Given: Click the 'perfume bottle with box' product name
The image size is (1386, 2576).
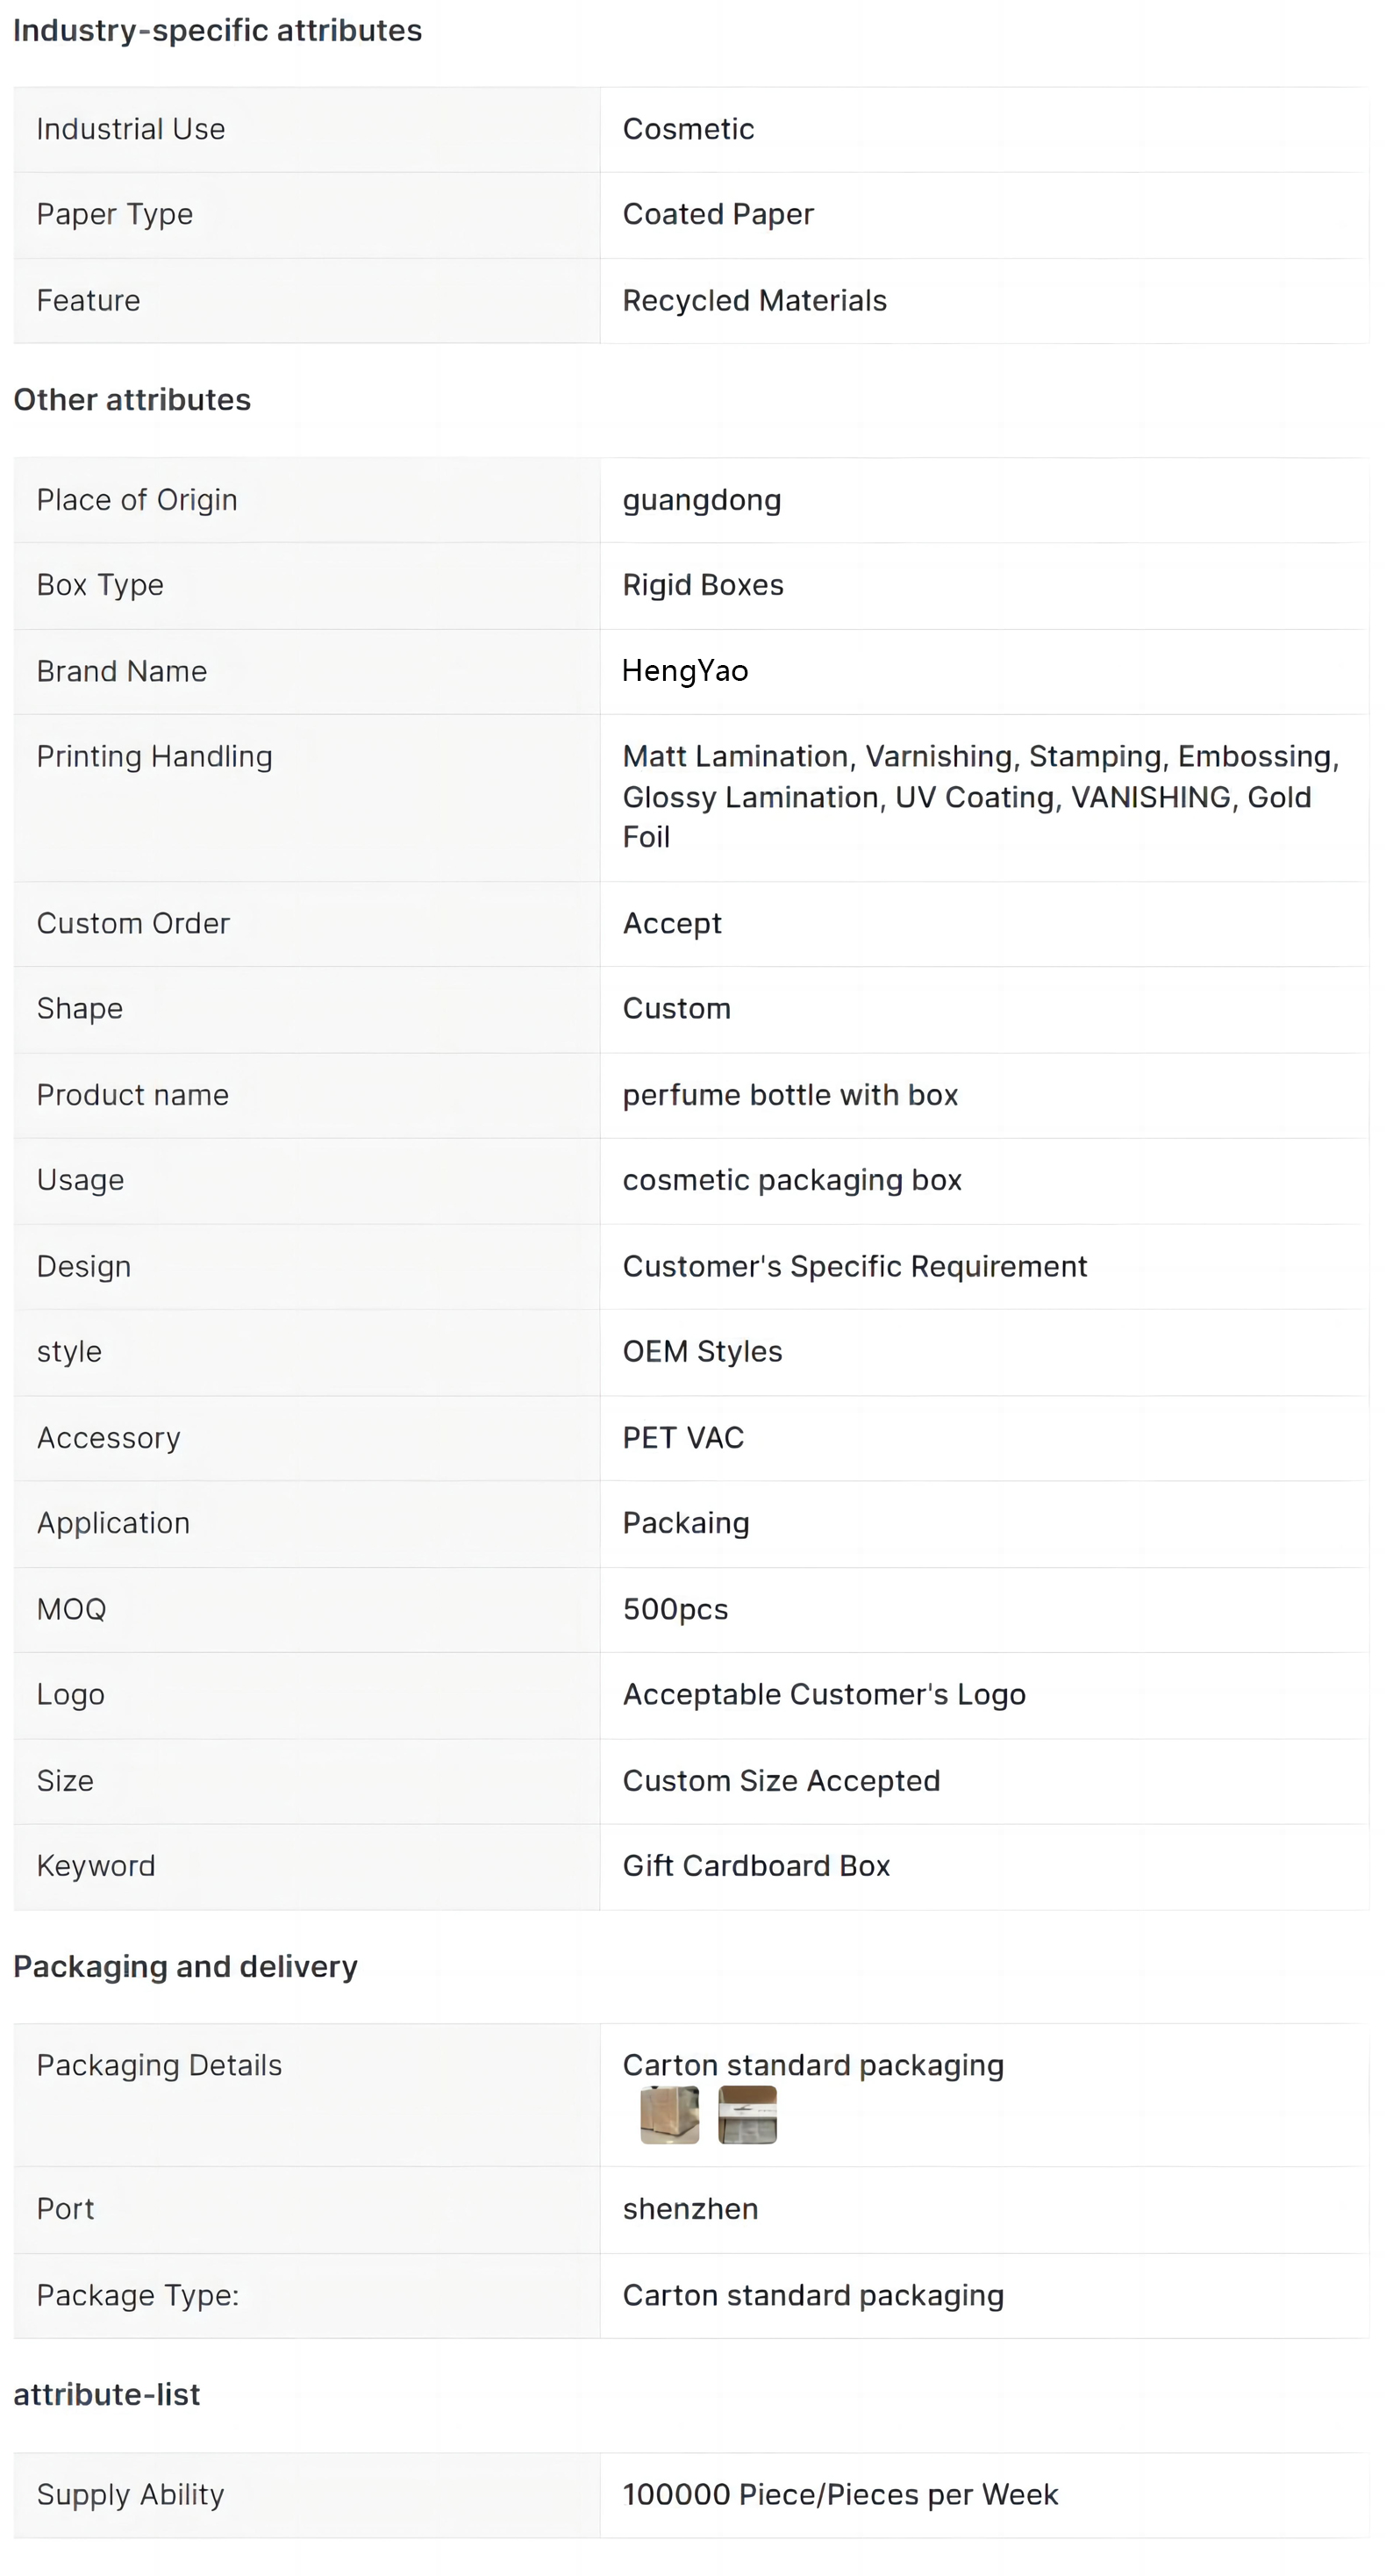Looking at the screenshot, I should point(790,1095).
